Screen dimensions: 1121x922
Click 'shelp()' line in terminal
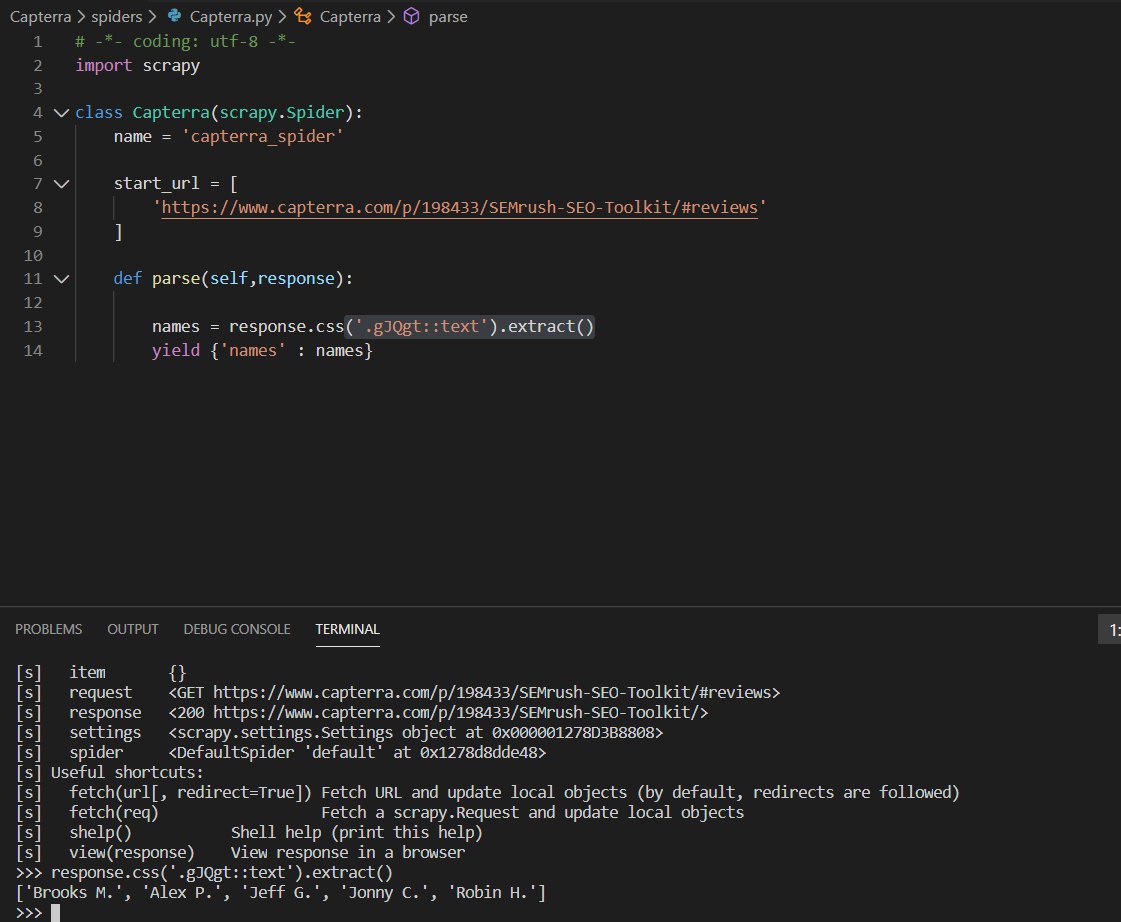pyautogui.click(x=101, y=833)
